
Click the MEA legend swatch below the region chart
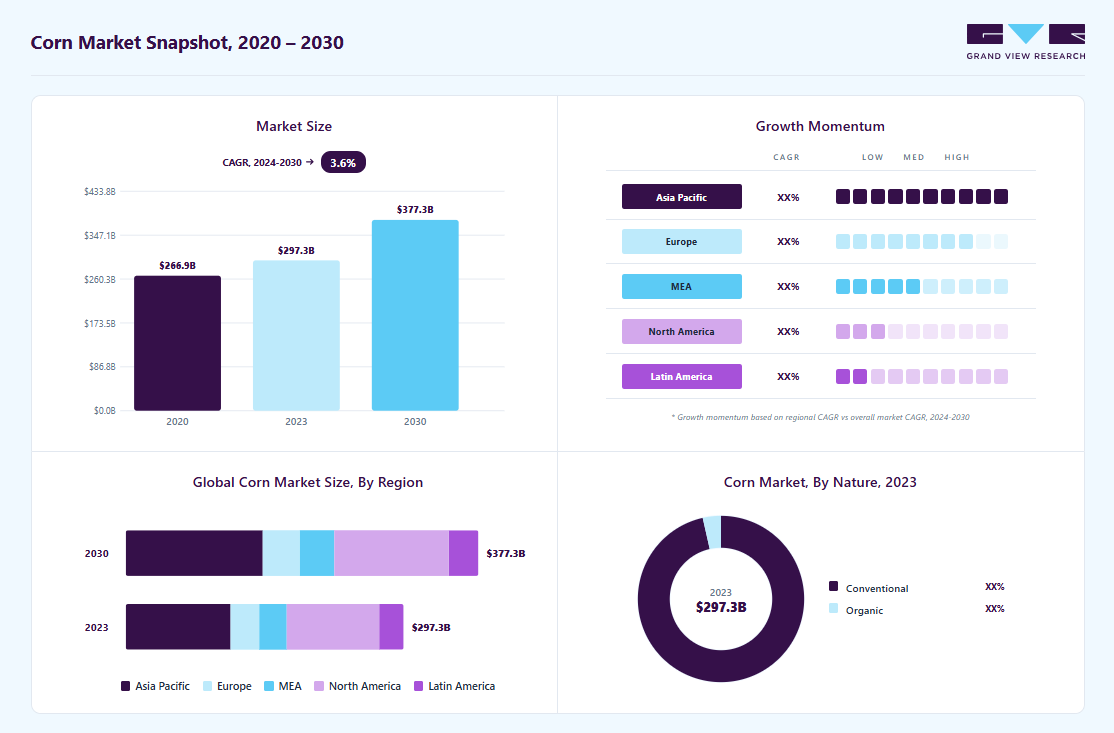point(269,686)
